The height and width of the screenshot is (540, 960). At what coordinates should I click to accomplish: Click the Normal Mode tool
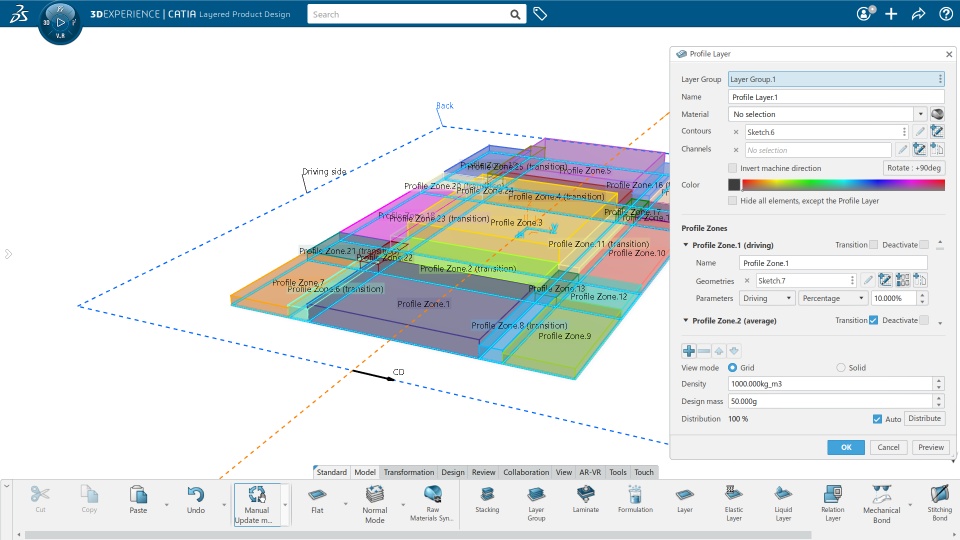[x=375, y=504]
